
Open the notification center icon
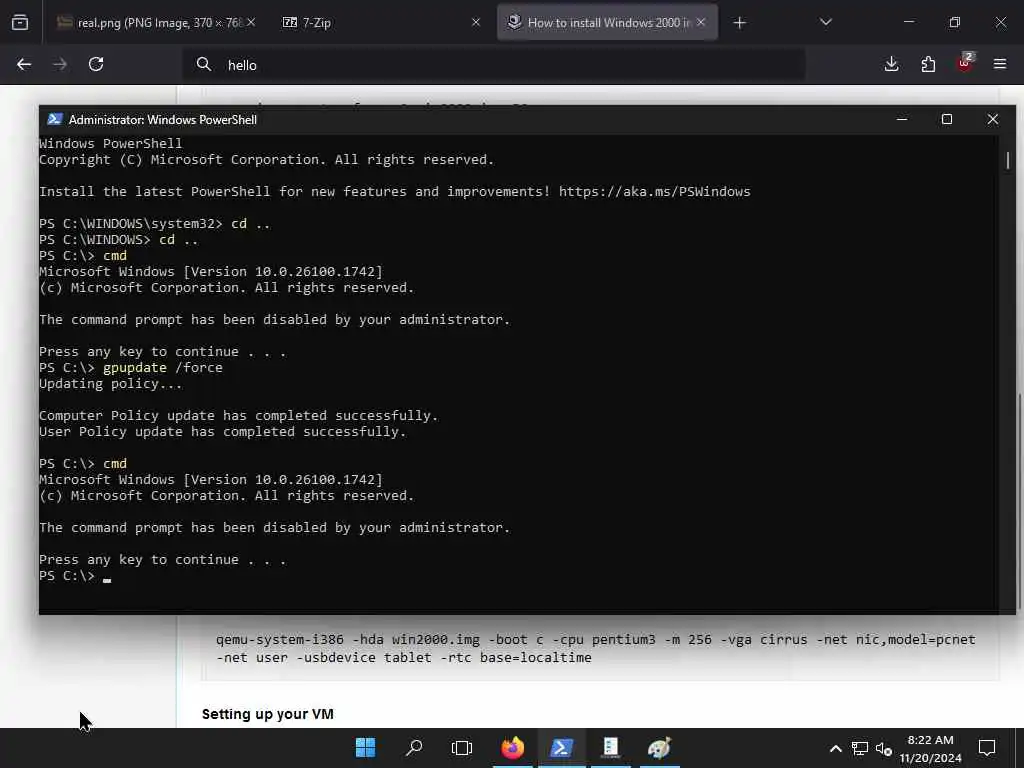[x=987, y=748]
